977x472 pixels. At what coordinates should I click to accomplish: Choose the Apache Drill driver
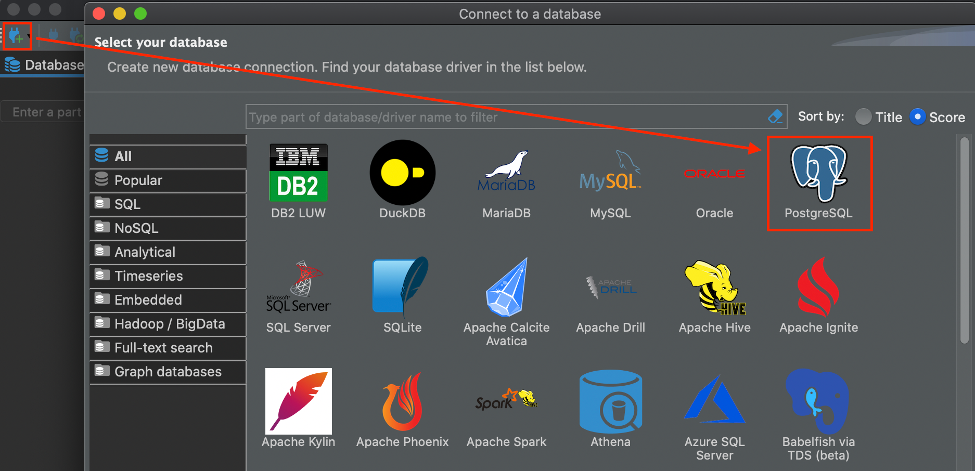tap(610, 286)
